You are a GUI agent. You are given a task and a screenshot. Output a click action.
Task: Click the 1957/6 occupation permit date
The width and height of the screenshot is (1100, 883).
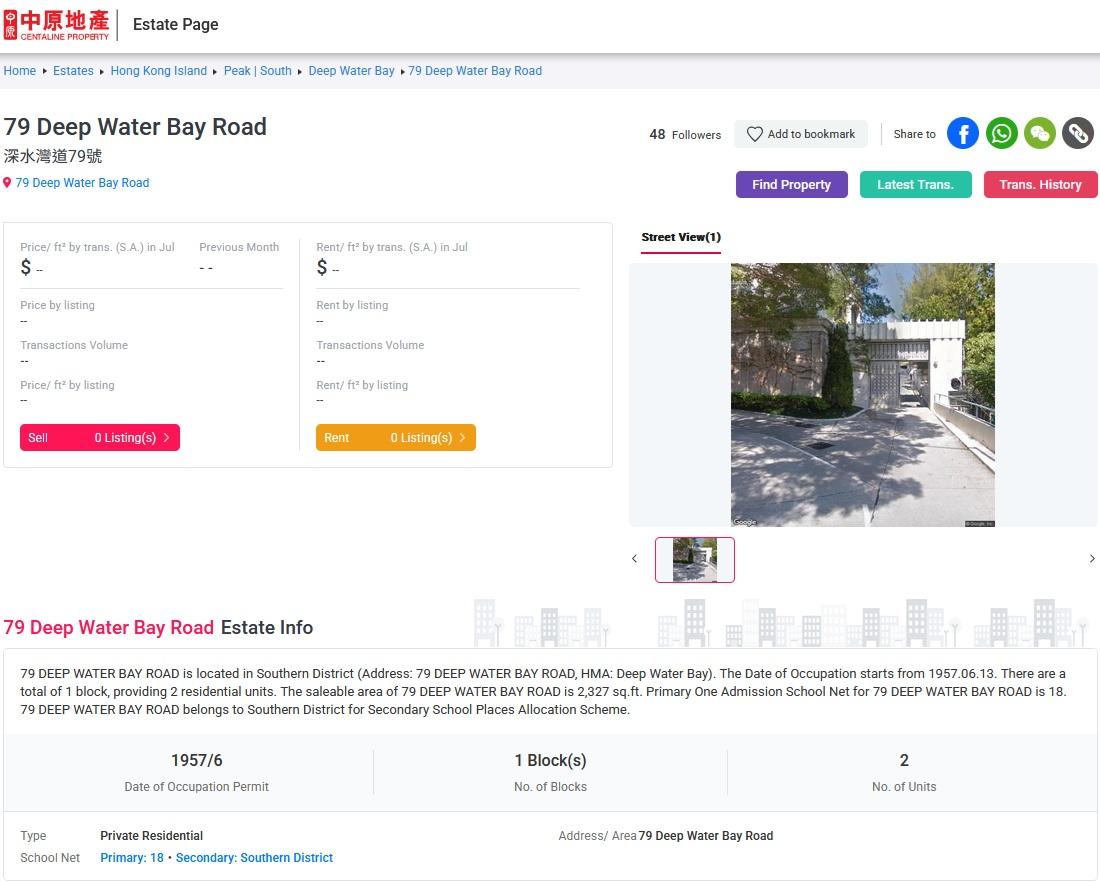(196, 760)
